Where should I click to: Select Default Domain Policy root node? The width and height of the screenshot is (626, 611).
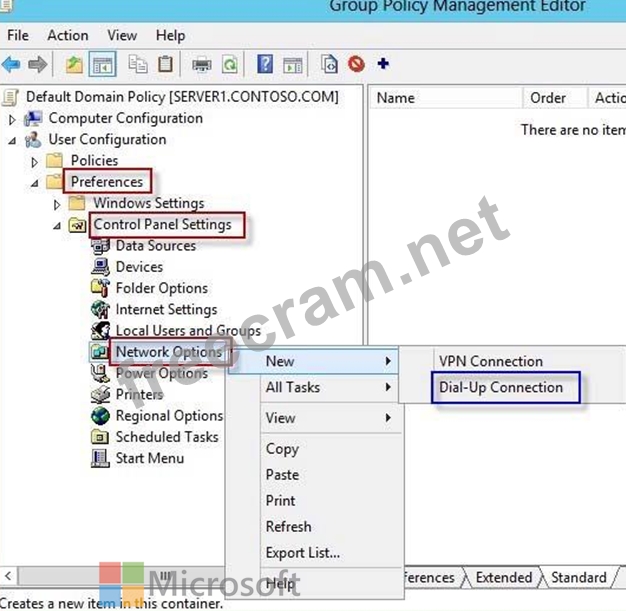[x=182, y=97]
